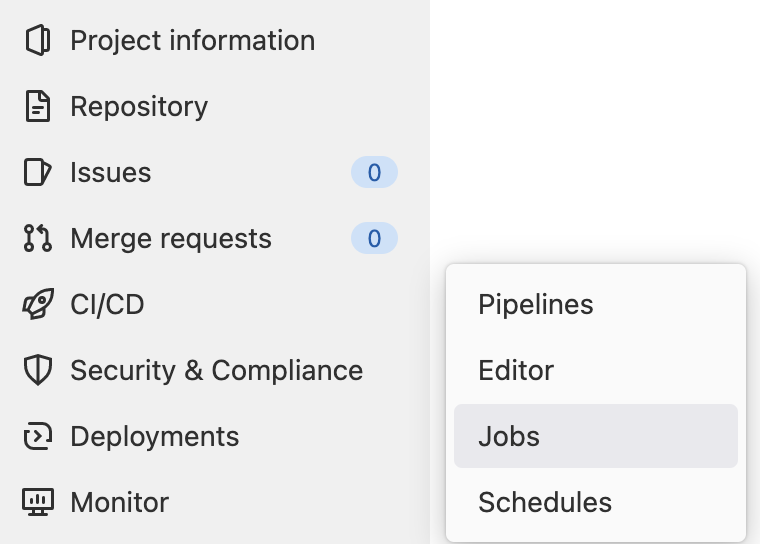Viewport: 760px width, 544px height.
Task: Open the Monitor text link
Action: pyautogui.click(x=119, y=503)
